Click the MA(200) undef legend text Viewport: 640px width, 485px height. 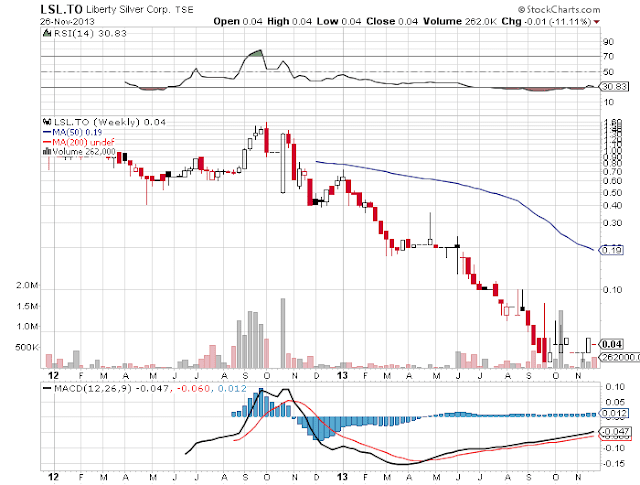click(x=83, y=142)
